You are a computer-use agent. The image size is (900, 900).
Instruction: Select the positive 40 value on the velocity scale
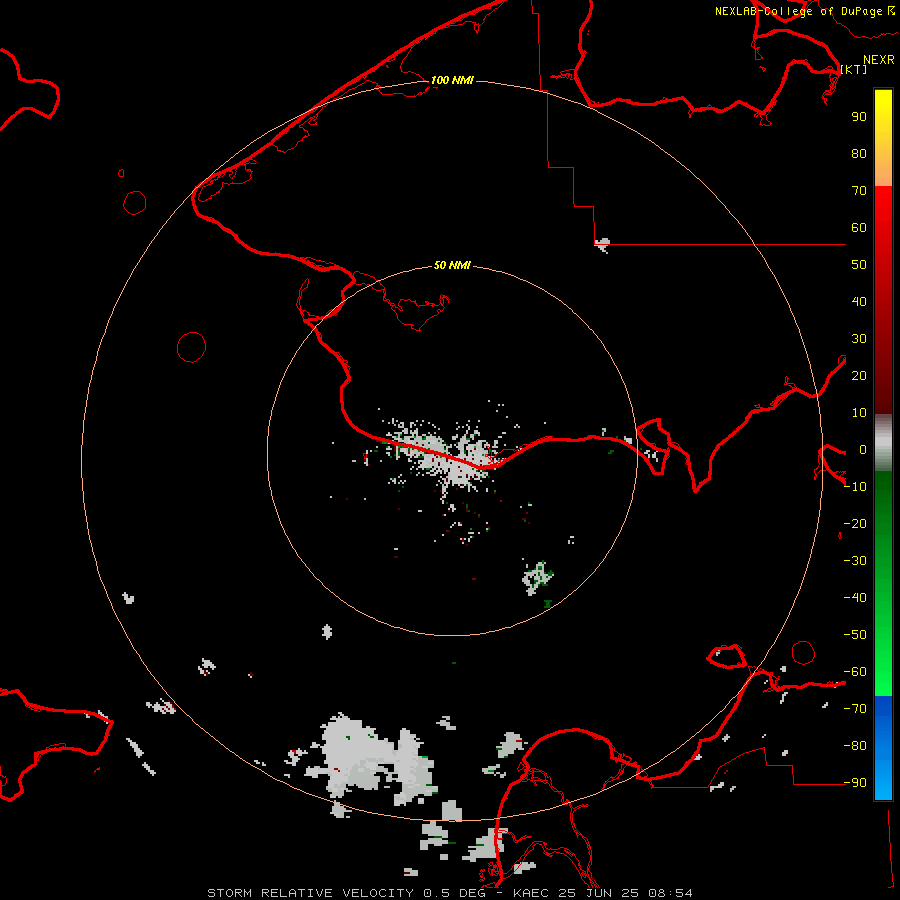(x=859, y=302)
